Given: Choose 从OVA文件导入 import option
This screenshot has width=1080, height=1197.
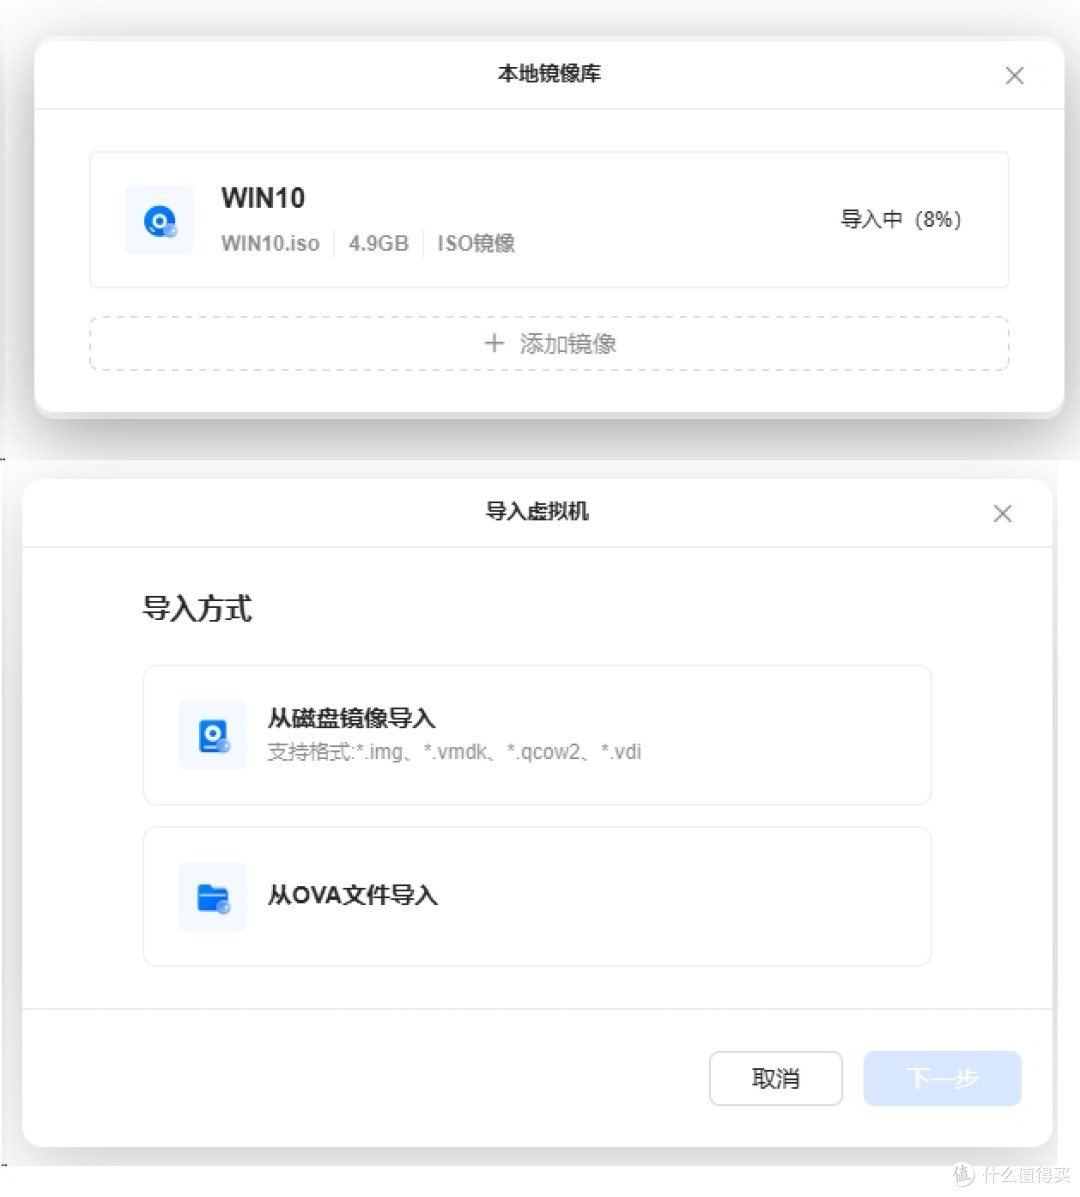Looking at the screenshot, I should click(x=537, y=897).
